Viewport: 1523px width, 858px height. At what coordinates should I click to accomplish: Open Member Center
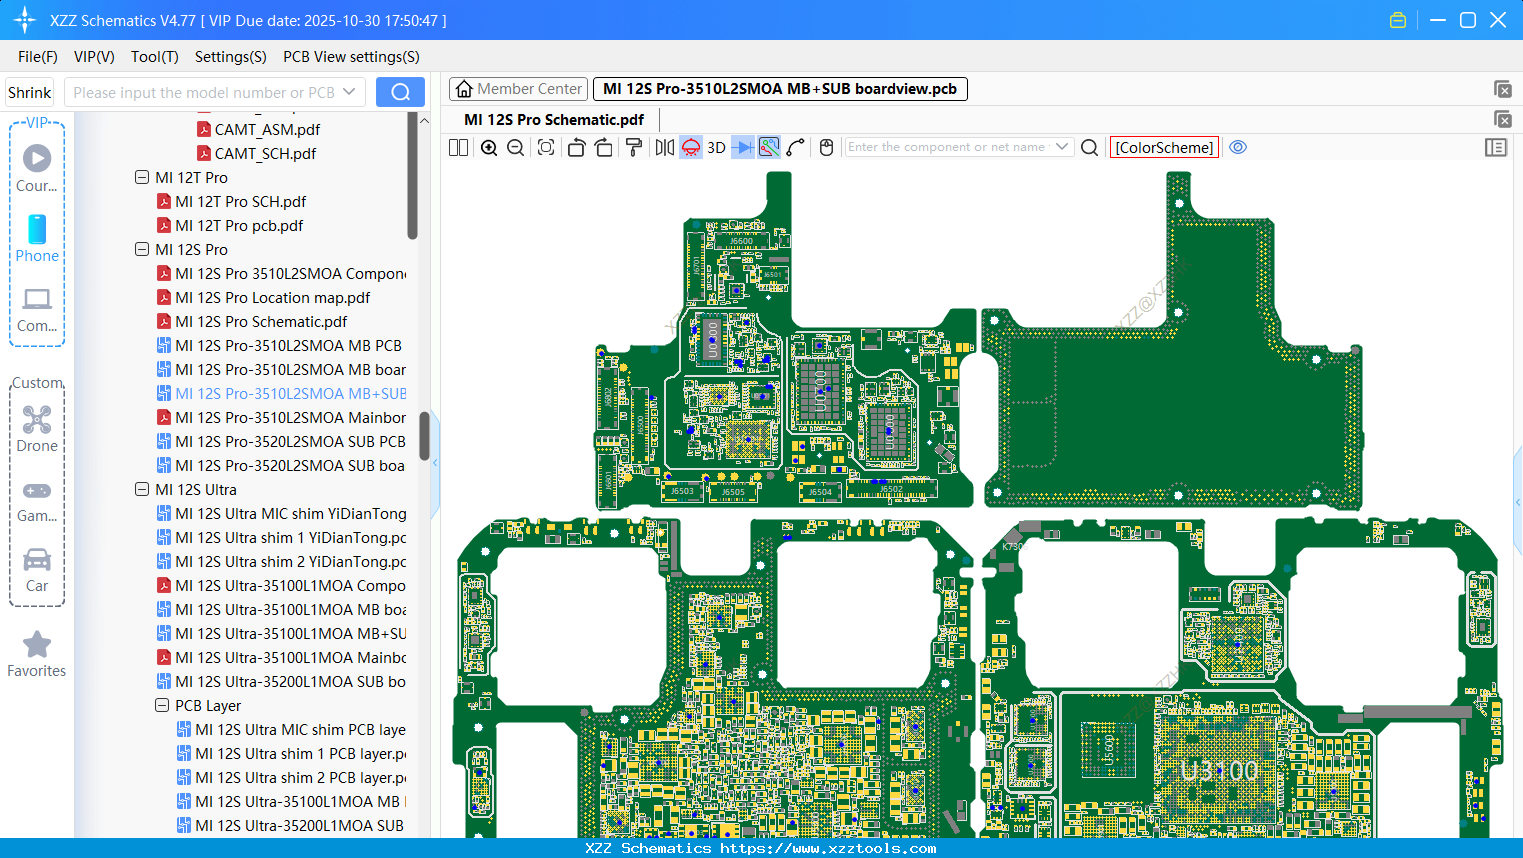click(518, 88)
